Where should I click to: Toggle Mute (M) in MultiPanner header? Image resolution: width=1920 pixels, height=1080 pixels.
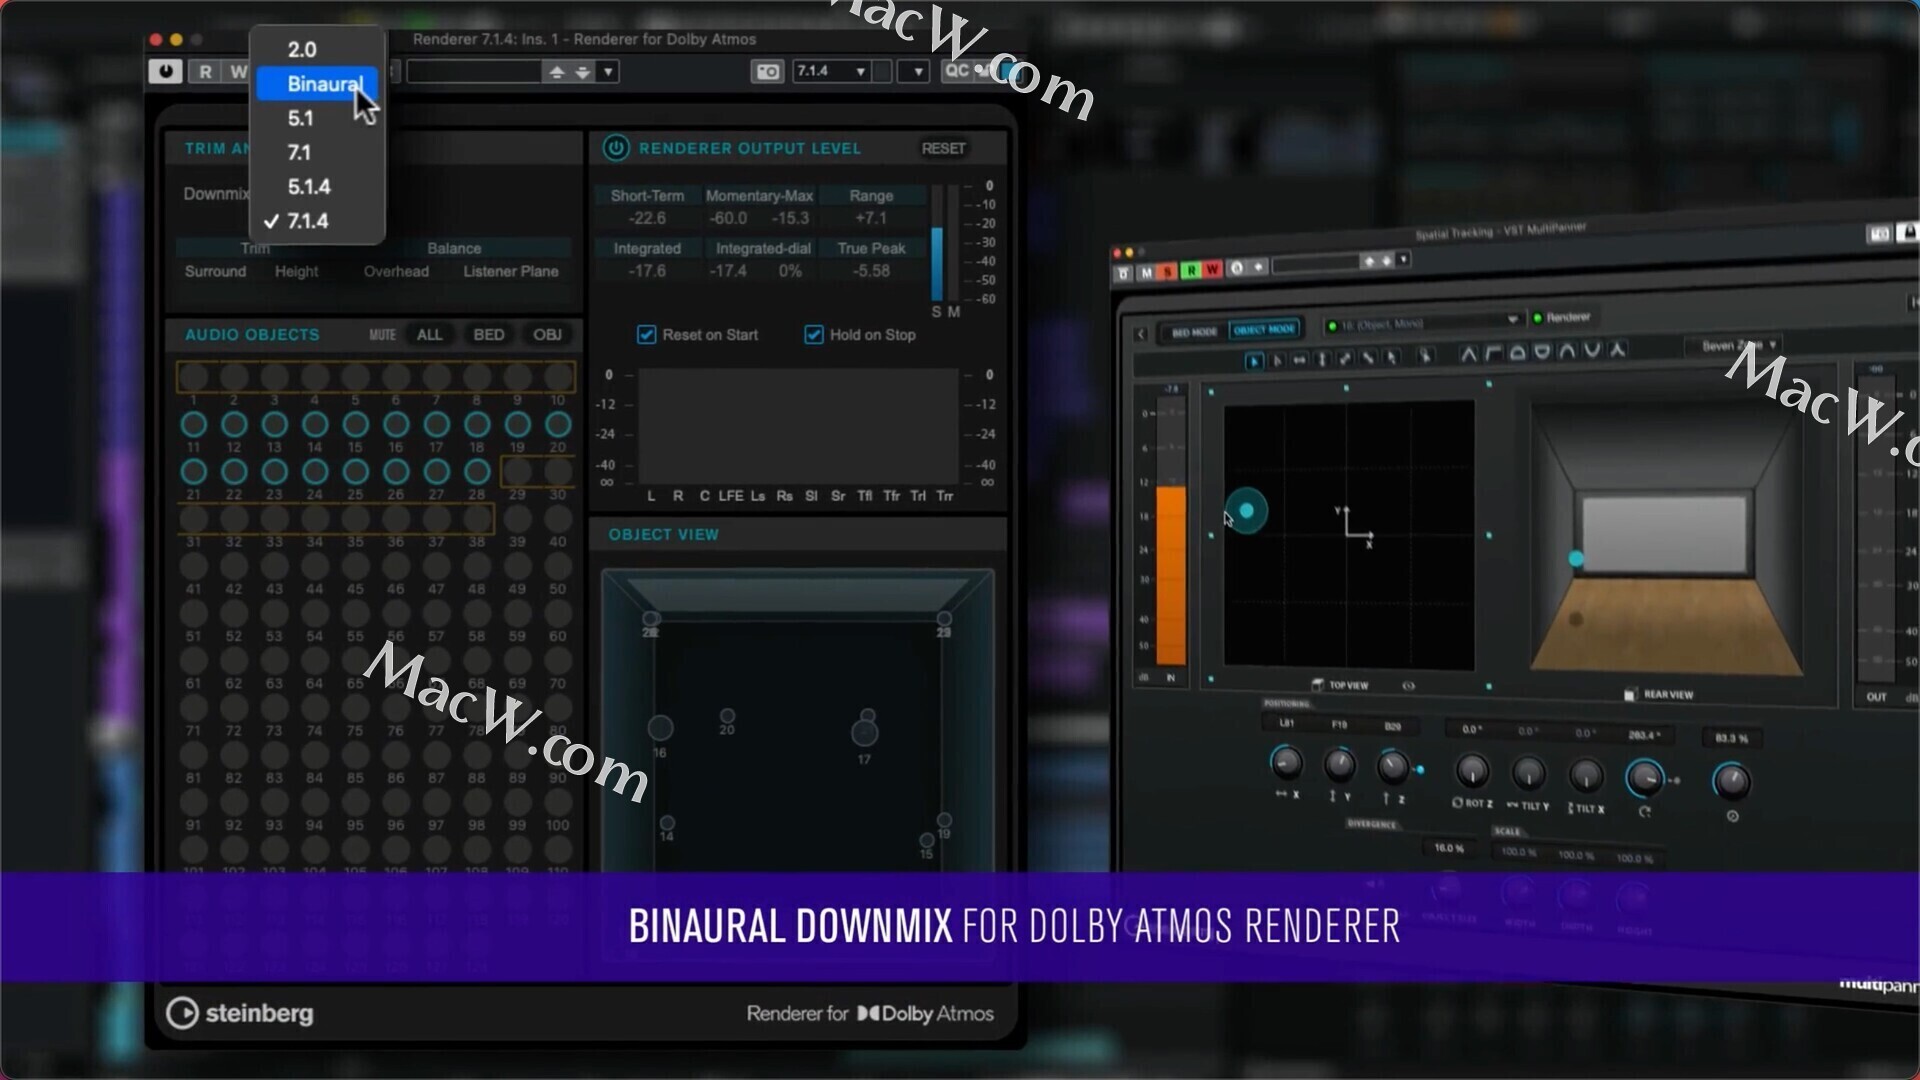click(x=1146, y=273)
